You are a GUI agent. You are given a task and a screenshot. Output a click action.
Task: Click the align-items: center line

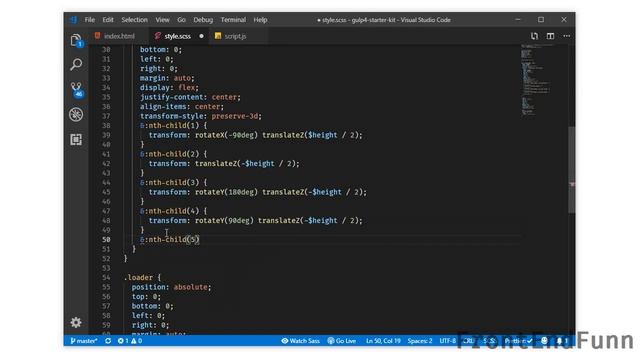pos(182,107)
